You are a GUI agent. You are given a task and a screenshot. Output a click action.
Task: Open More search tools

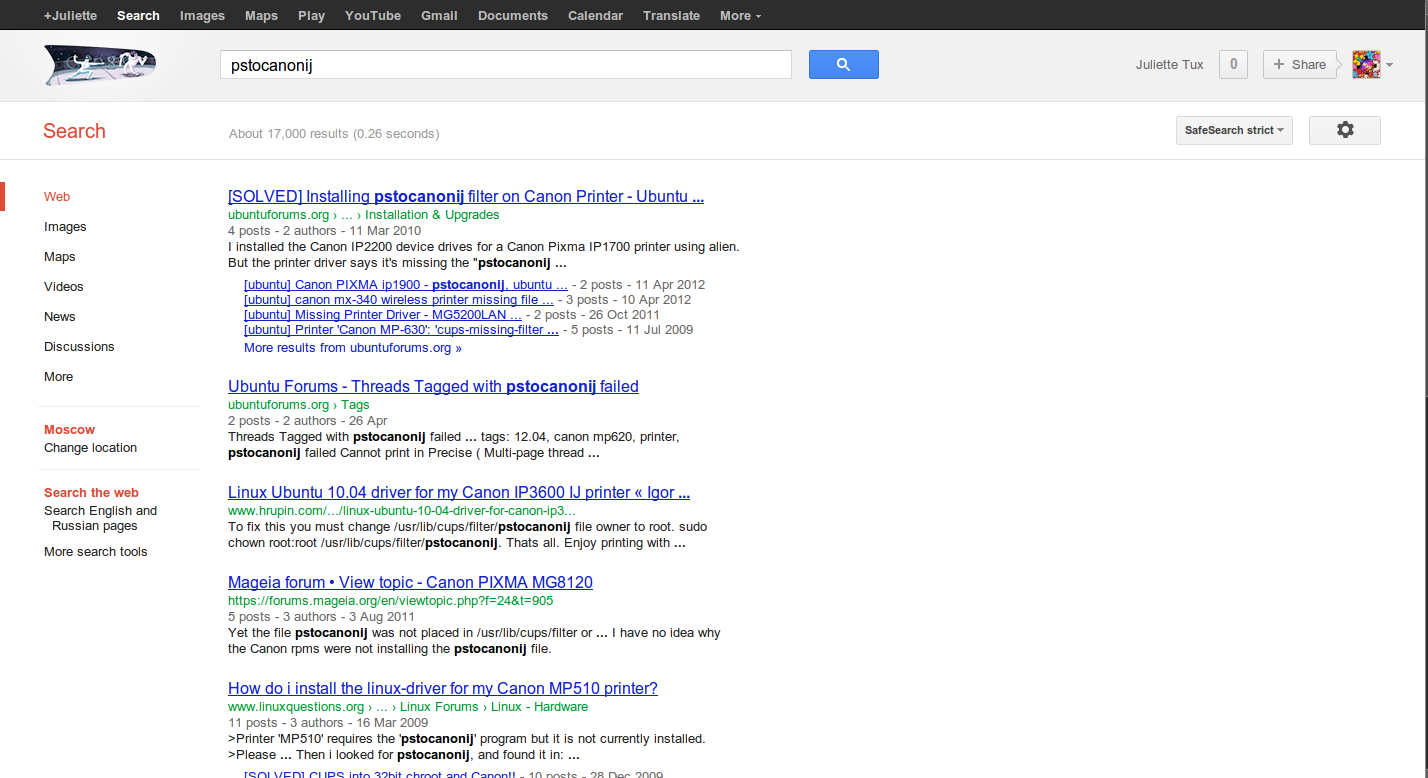click(x=95, y=552)
